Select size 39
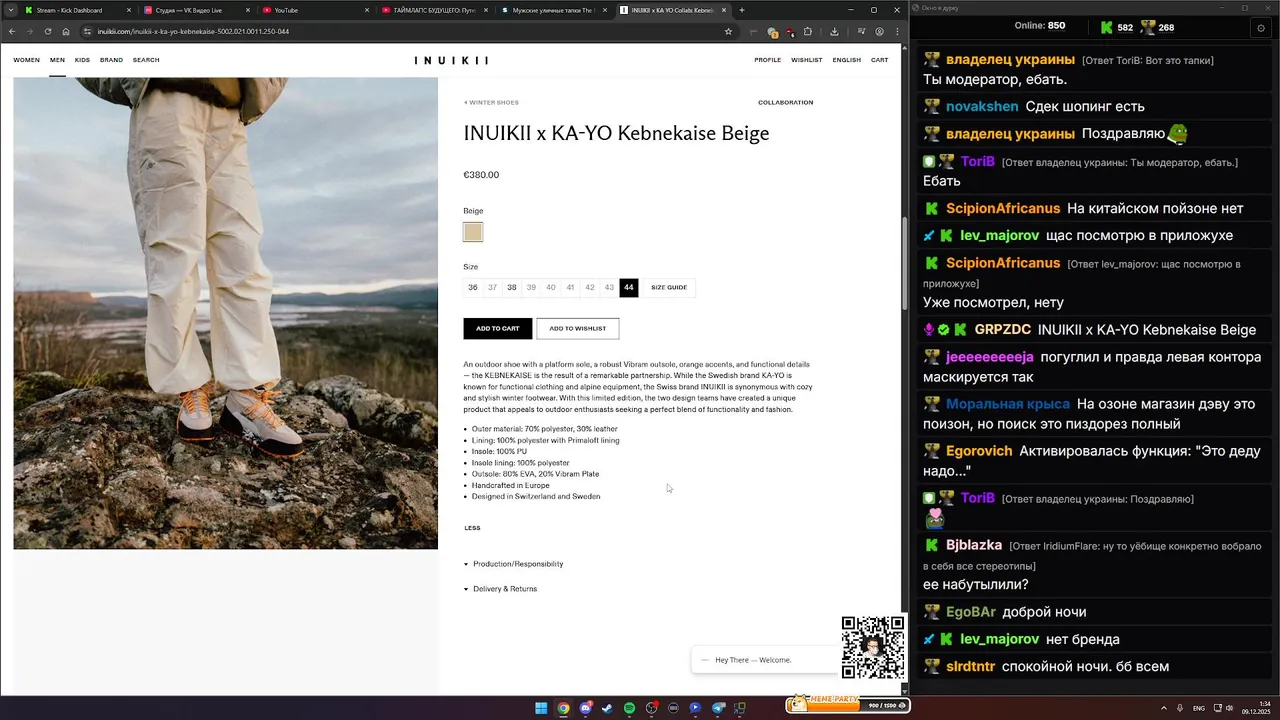This screenshot has width=1280, height=720. click(531, 287)
